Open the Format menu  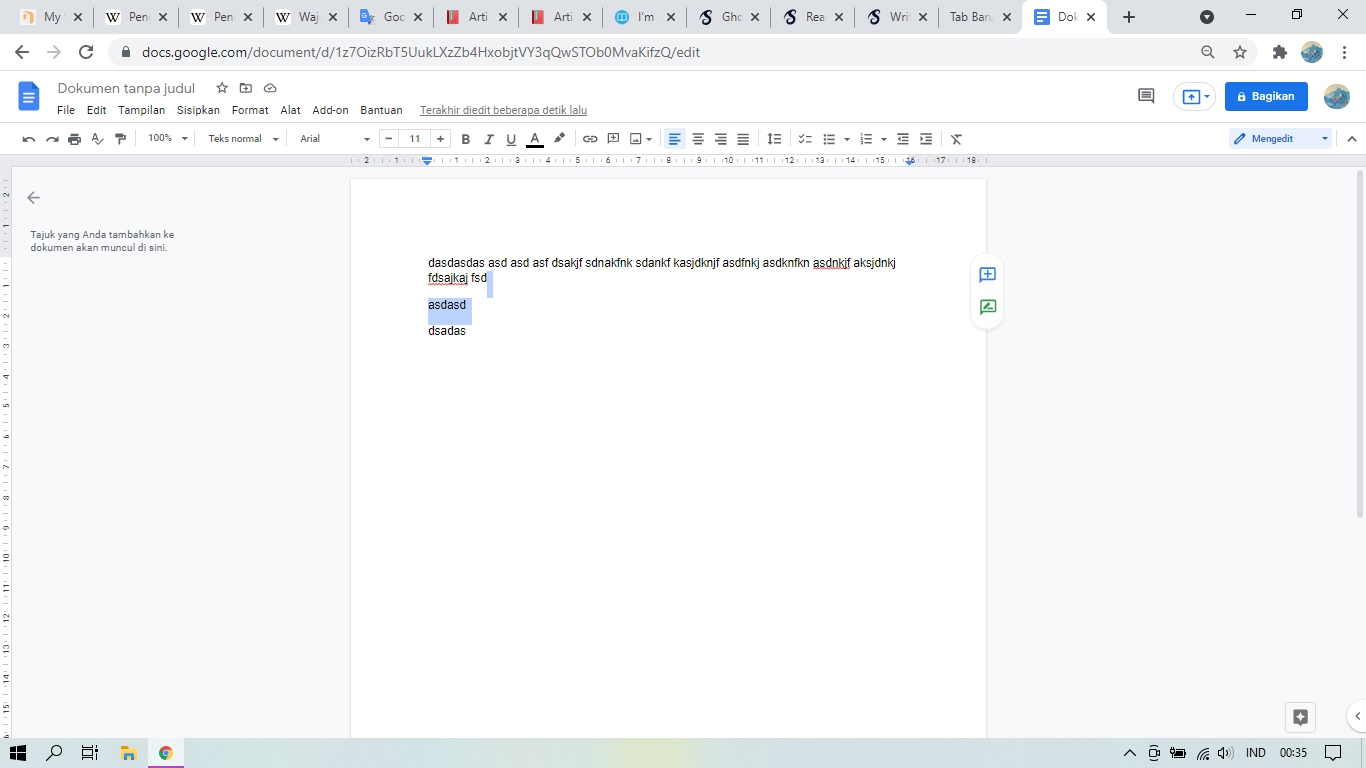coord(250,110)
